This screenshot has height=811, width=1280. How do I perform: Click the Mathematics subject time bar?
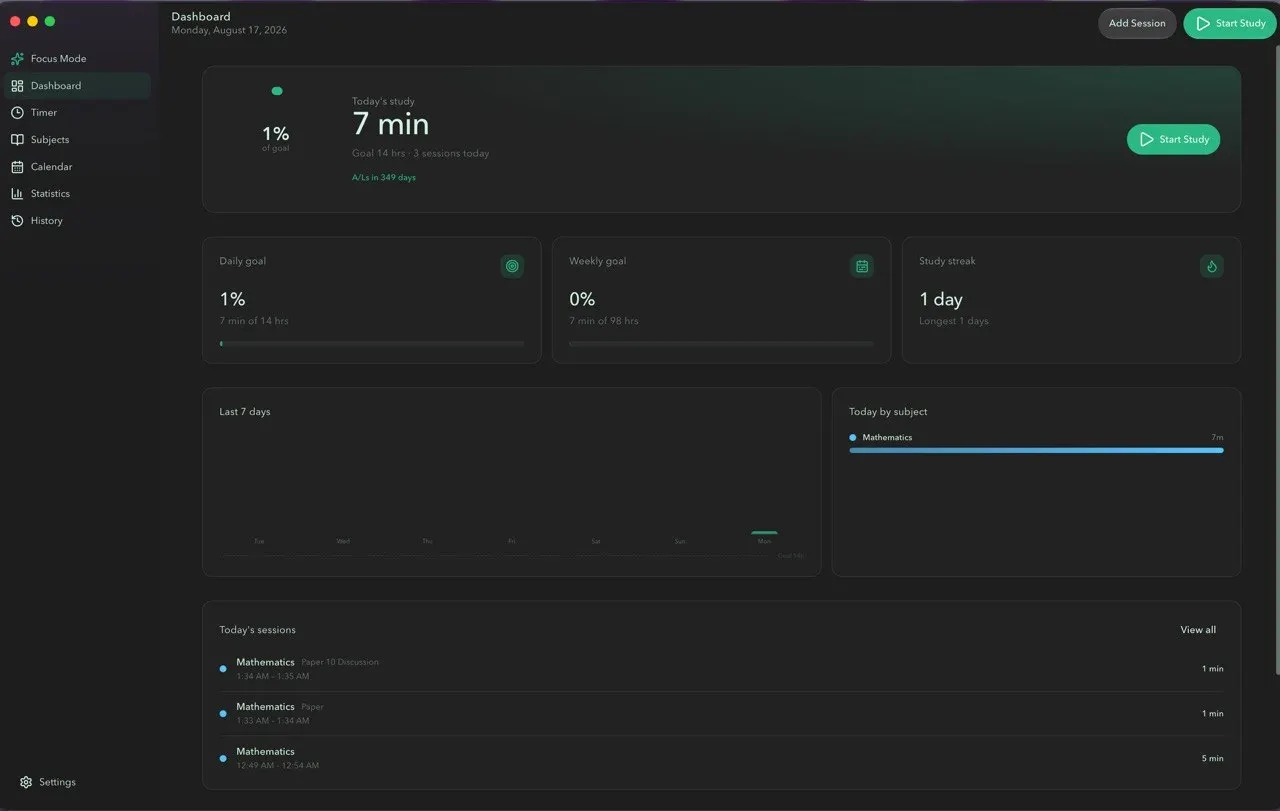1036,451
